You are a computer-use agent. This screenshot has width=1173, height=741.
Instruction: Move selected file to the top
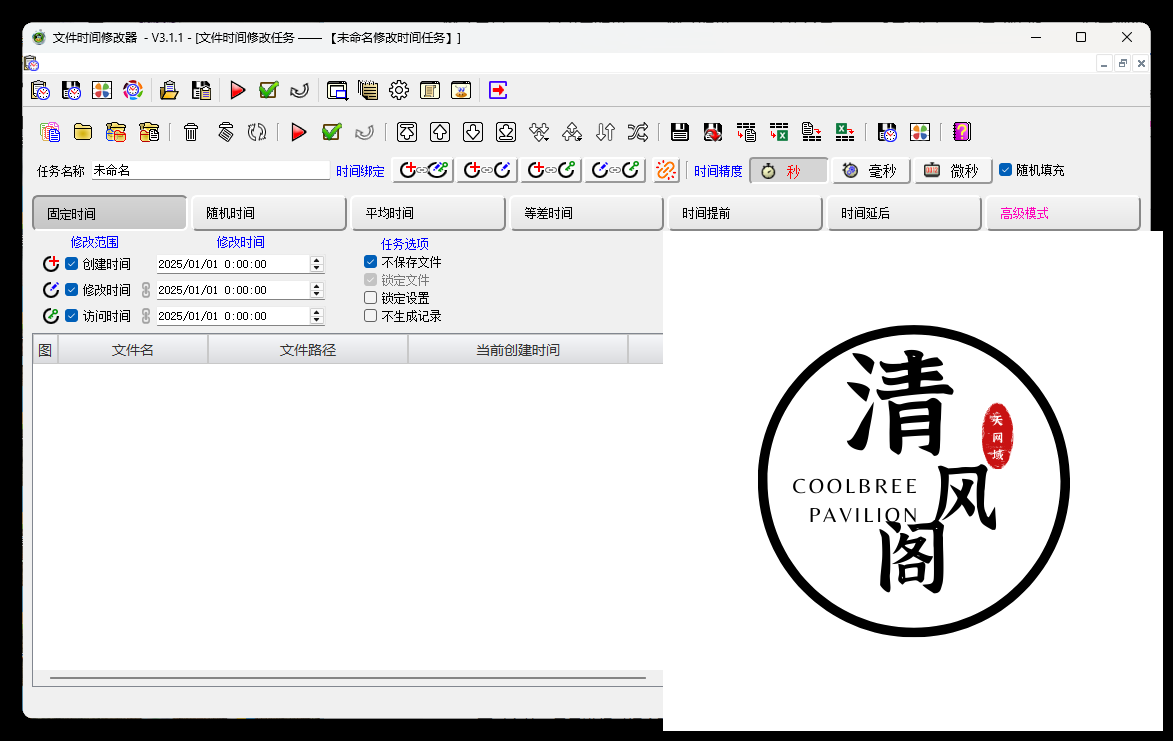pos(407,132)
